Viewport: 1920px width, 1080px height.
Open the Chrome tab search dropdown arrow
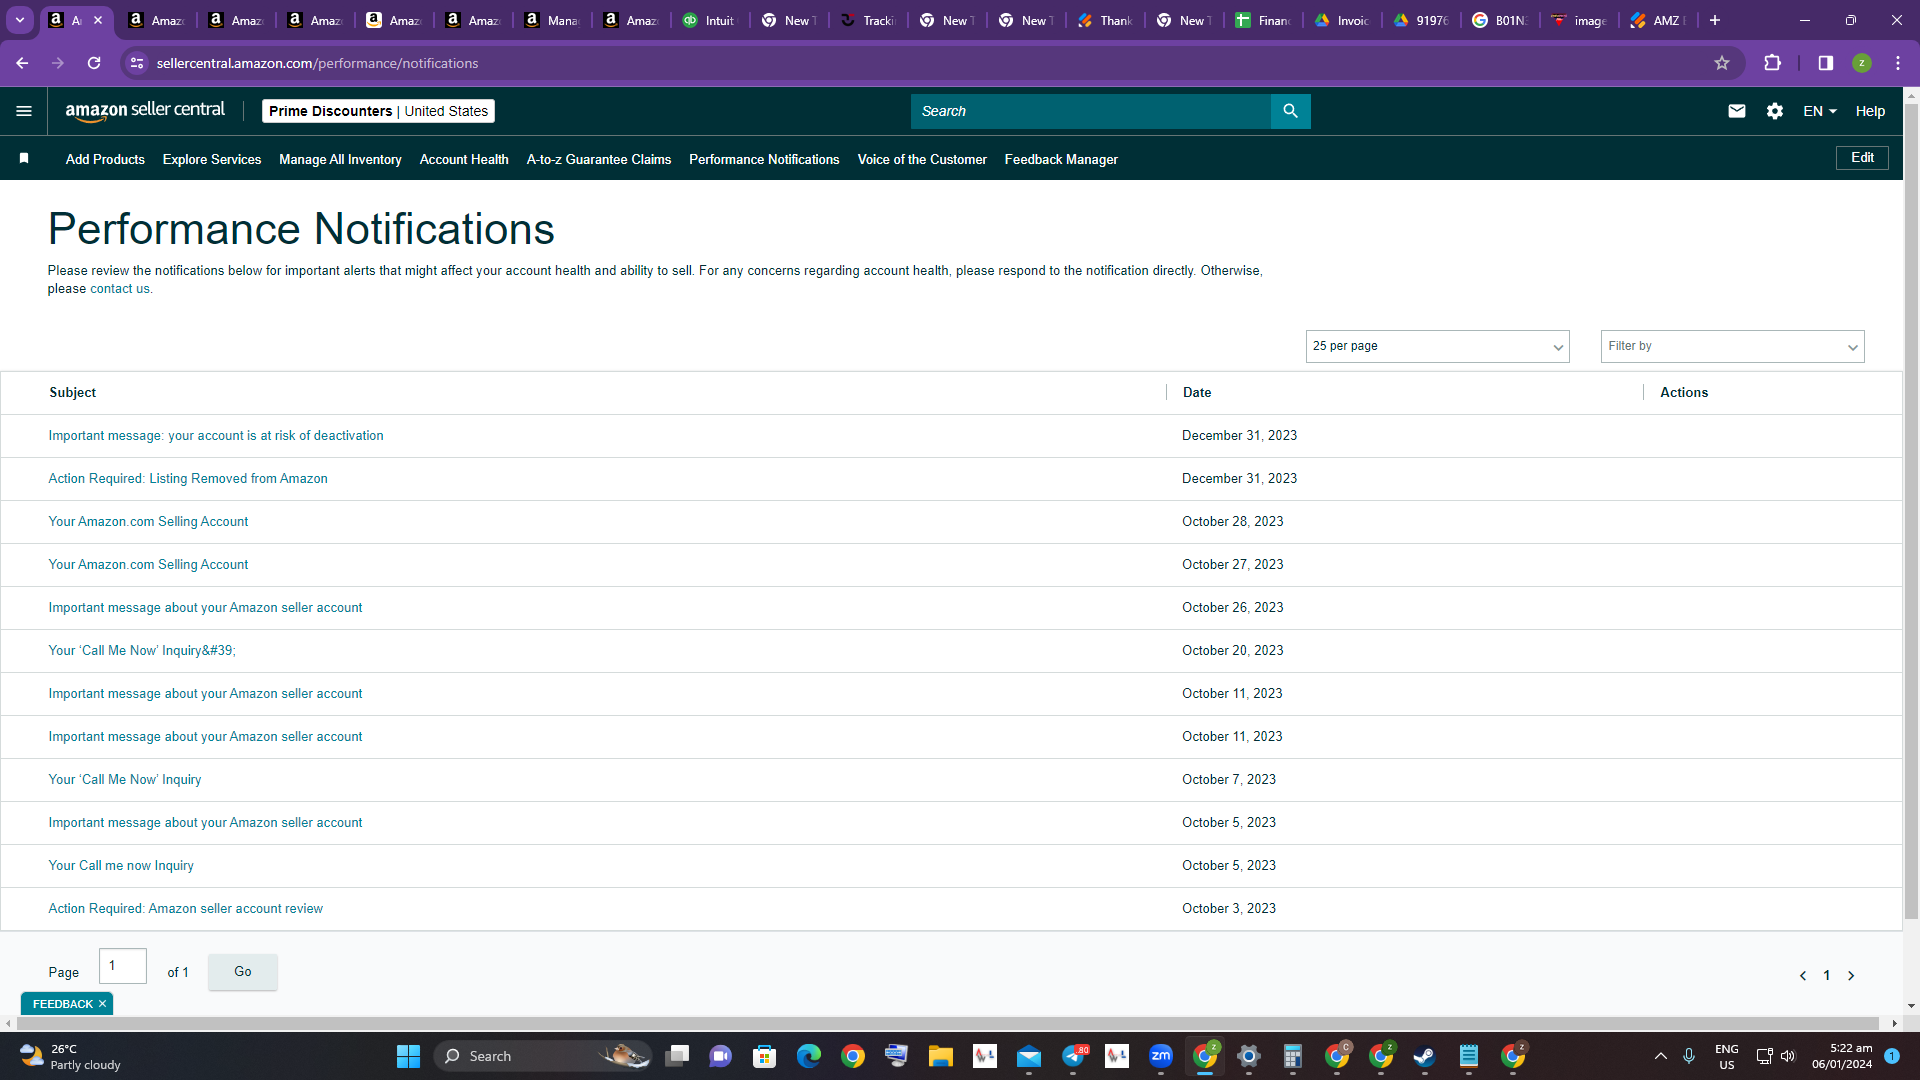pos(20,20)
